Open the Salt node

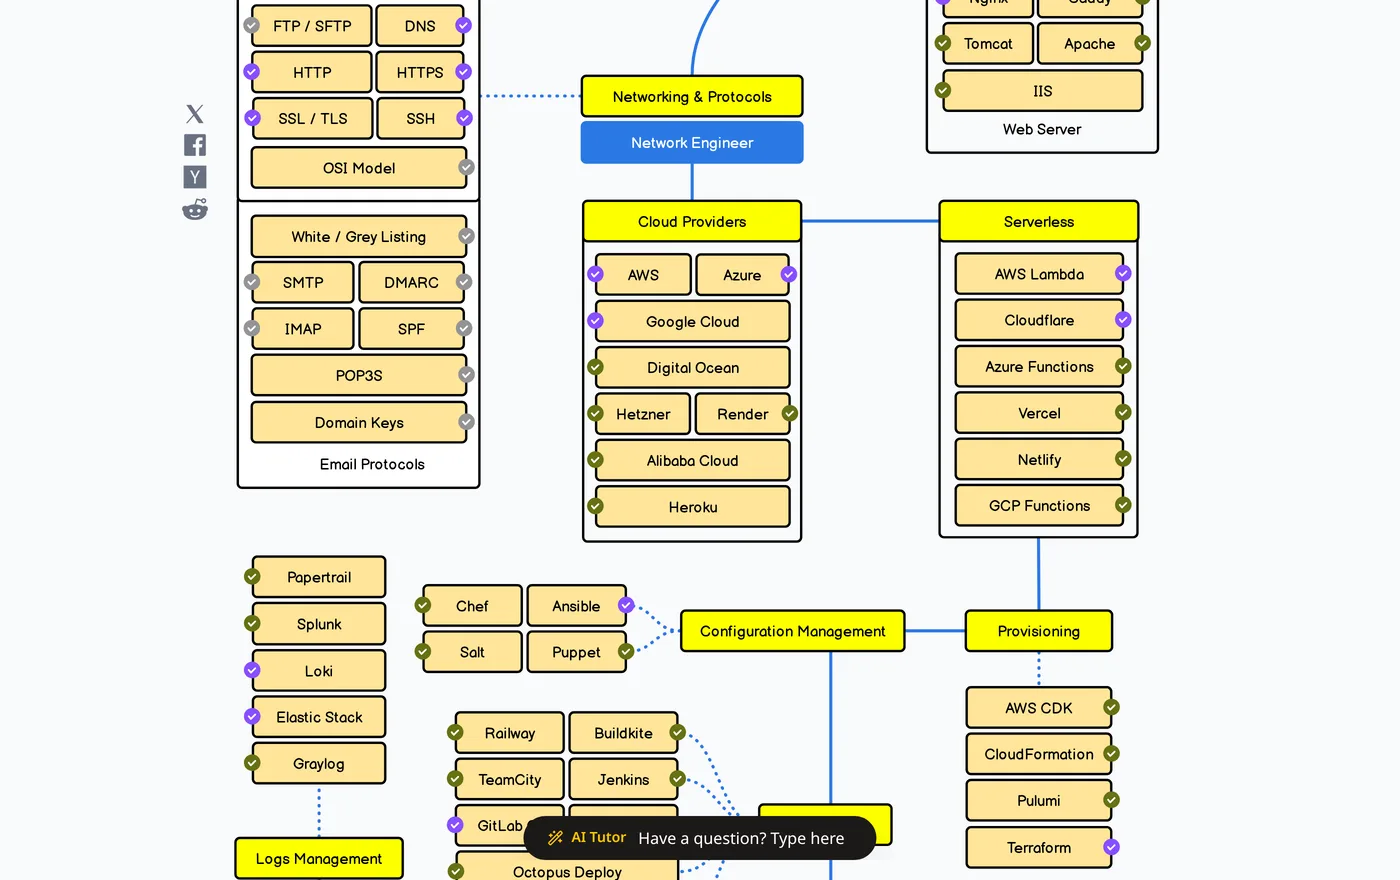coord(472,652)
